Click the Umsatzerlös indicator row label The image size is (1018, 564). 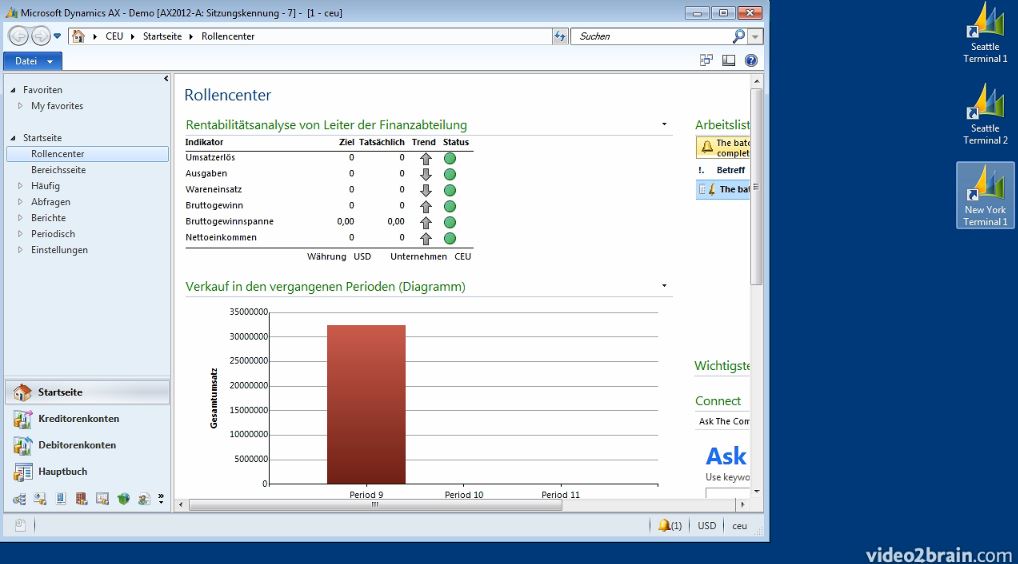coord(210,158)
